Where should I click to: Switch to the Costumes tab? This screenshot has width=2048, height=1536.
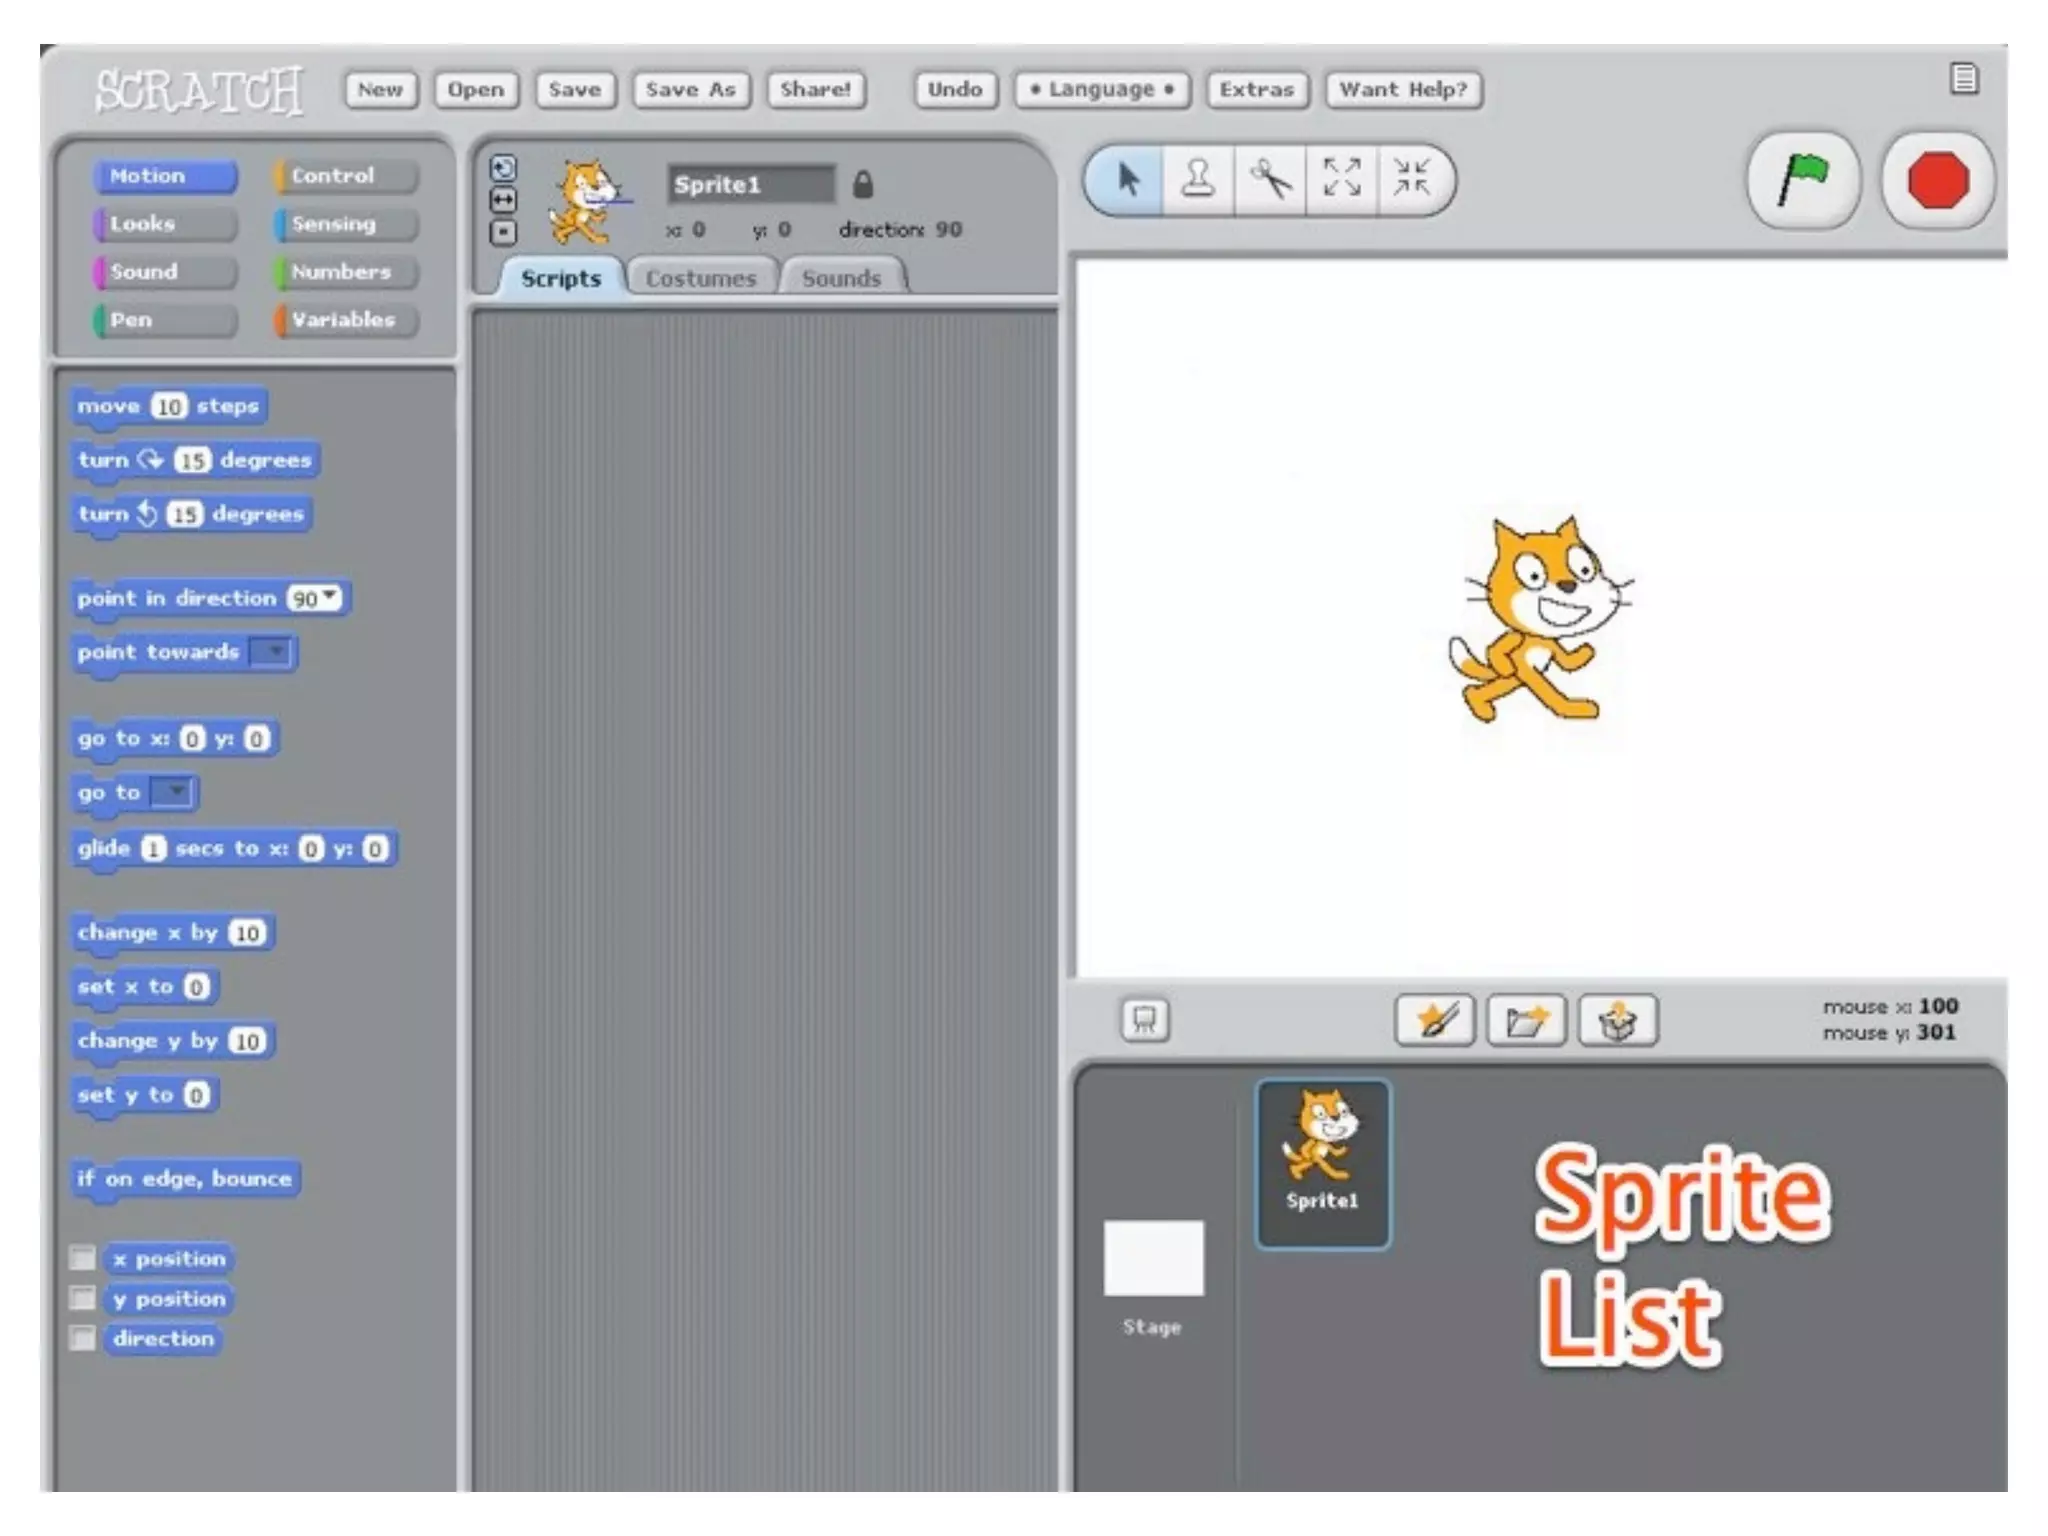pyautogui.click(x=701, y=278)
